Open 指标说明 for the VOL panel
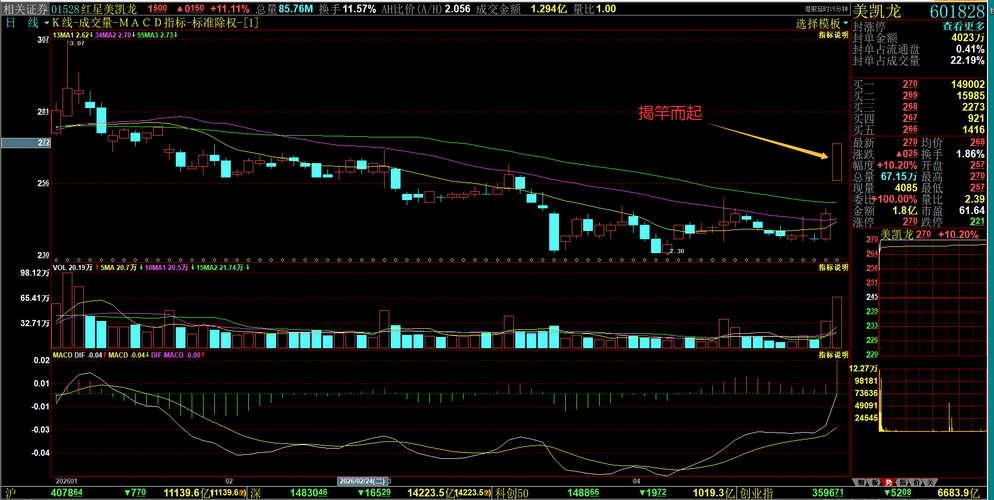The height and width of the screenshot is (500, 994). point(833,268)
